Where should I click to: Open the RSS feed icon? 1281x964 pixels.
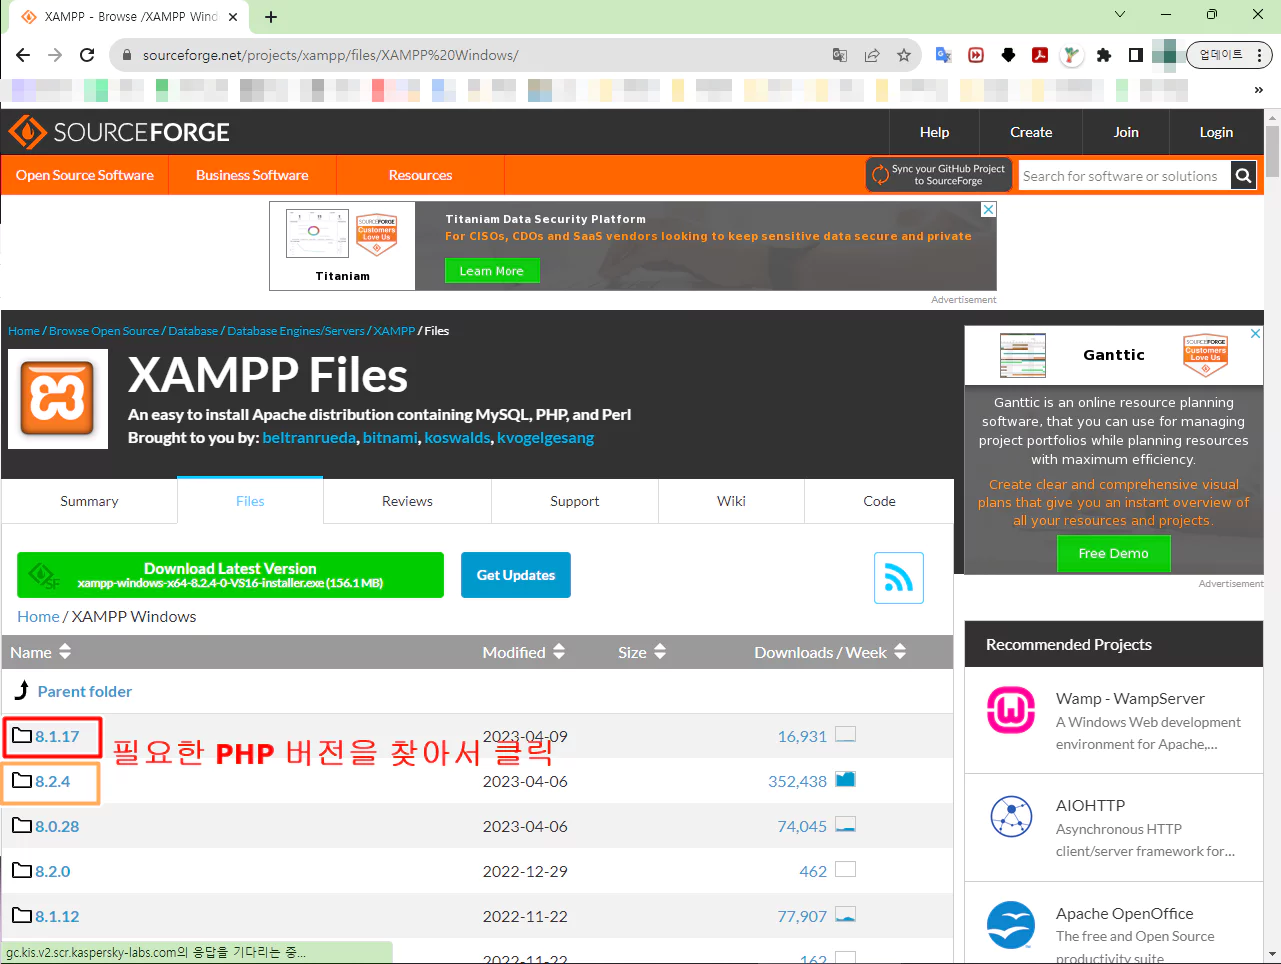click(899, 578)
